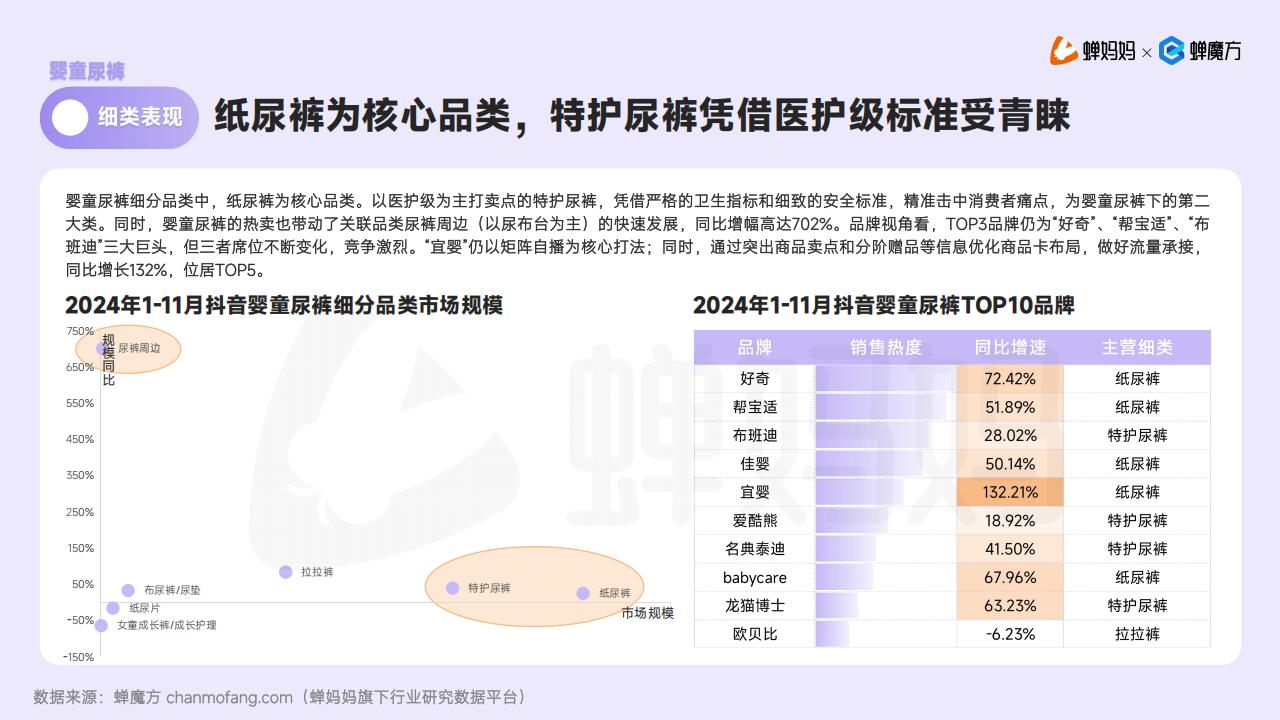Click the 细类表现 pill label
Image resolution: width=1280 pixels, height=720 pixels.
140,118
